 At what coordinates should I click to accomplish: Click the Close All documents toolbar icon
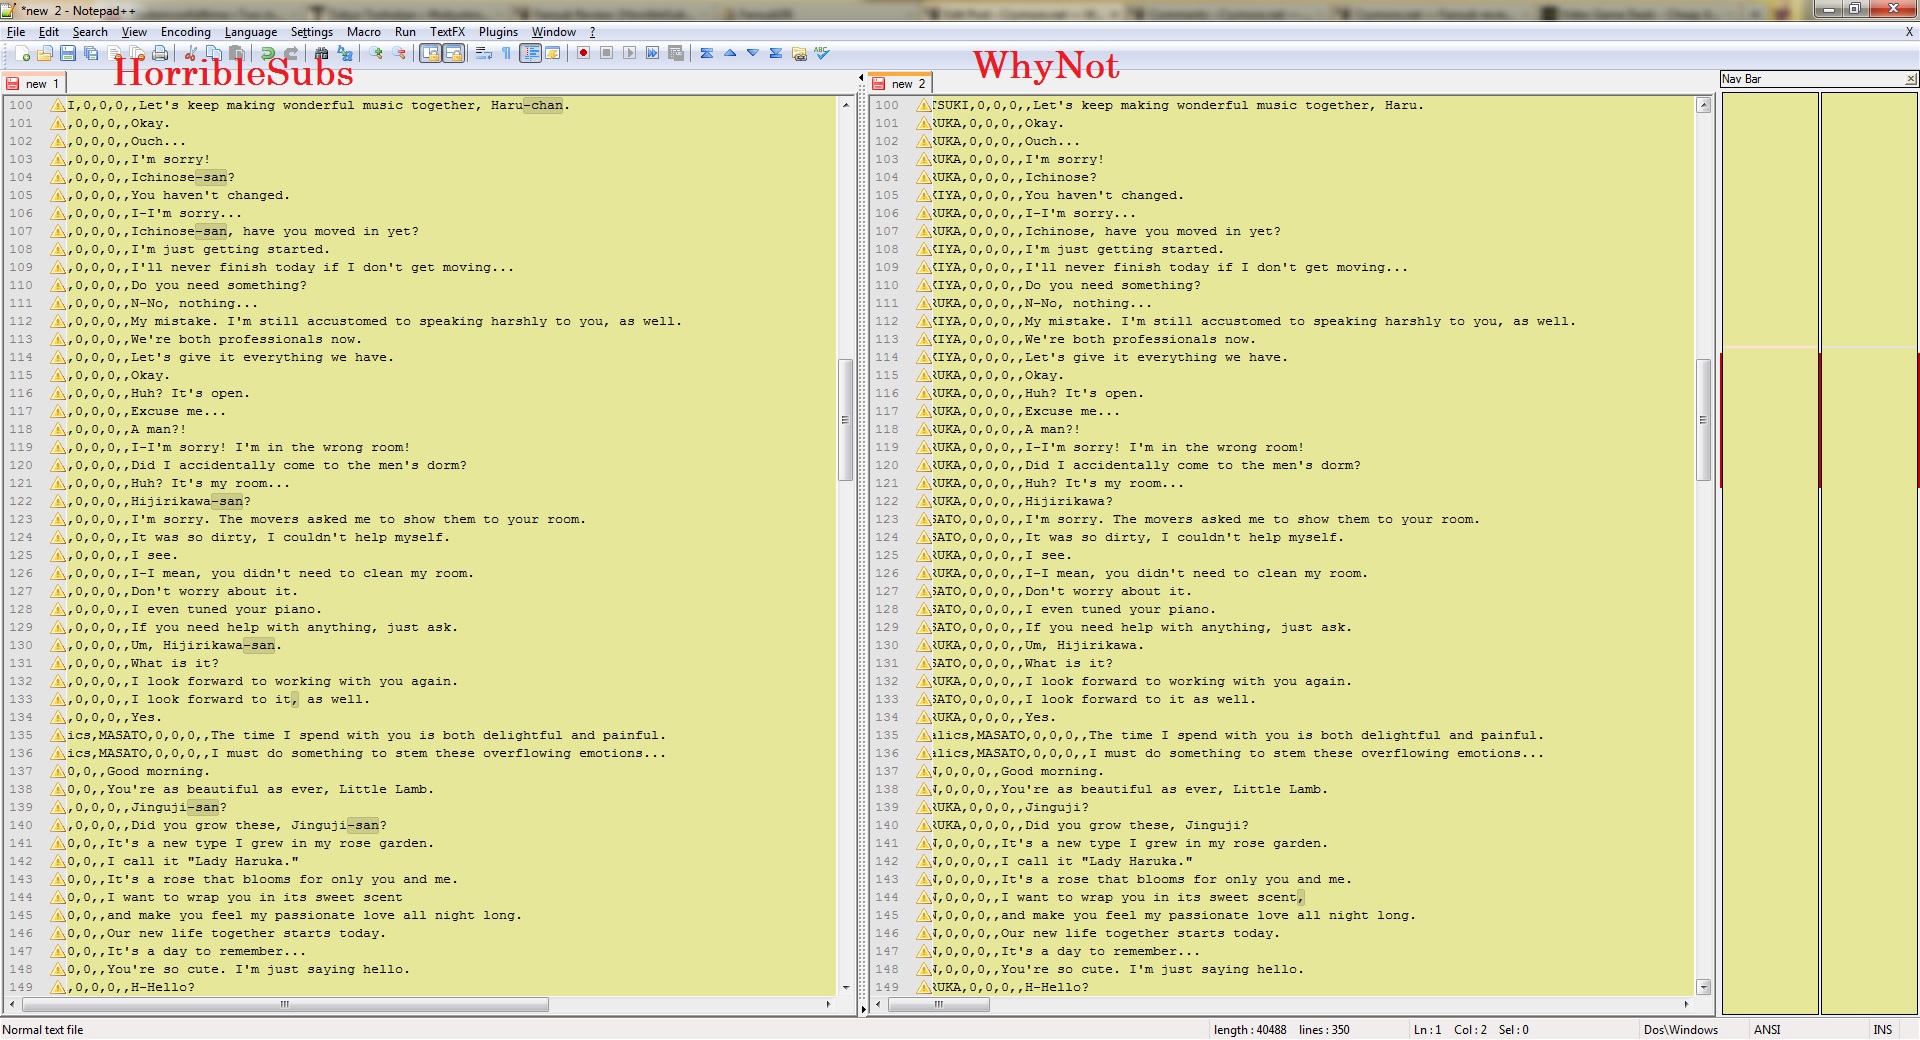click(x=137, y=53)
